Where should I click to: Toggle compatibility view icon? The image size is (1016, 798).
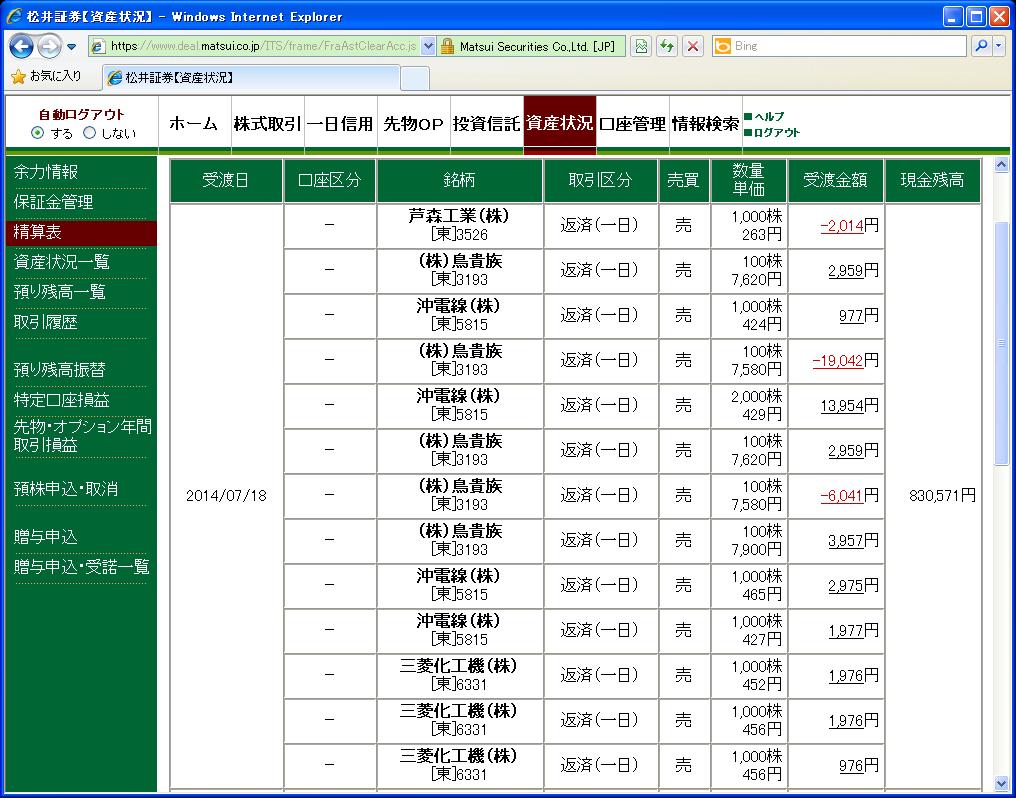pyautogui.click(x=641, y=46)
